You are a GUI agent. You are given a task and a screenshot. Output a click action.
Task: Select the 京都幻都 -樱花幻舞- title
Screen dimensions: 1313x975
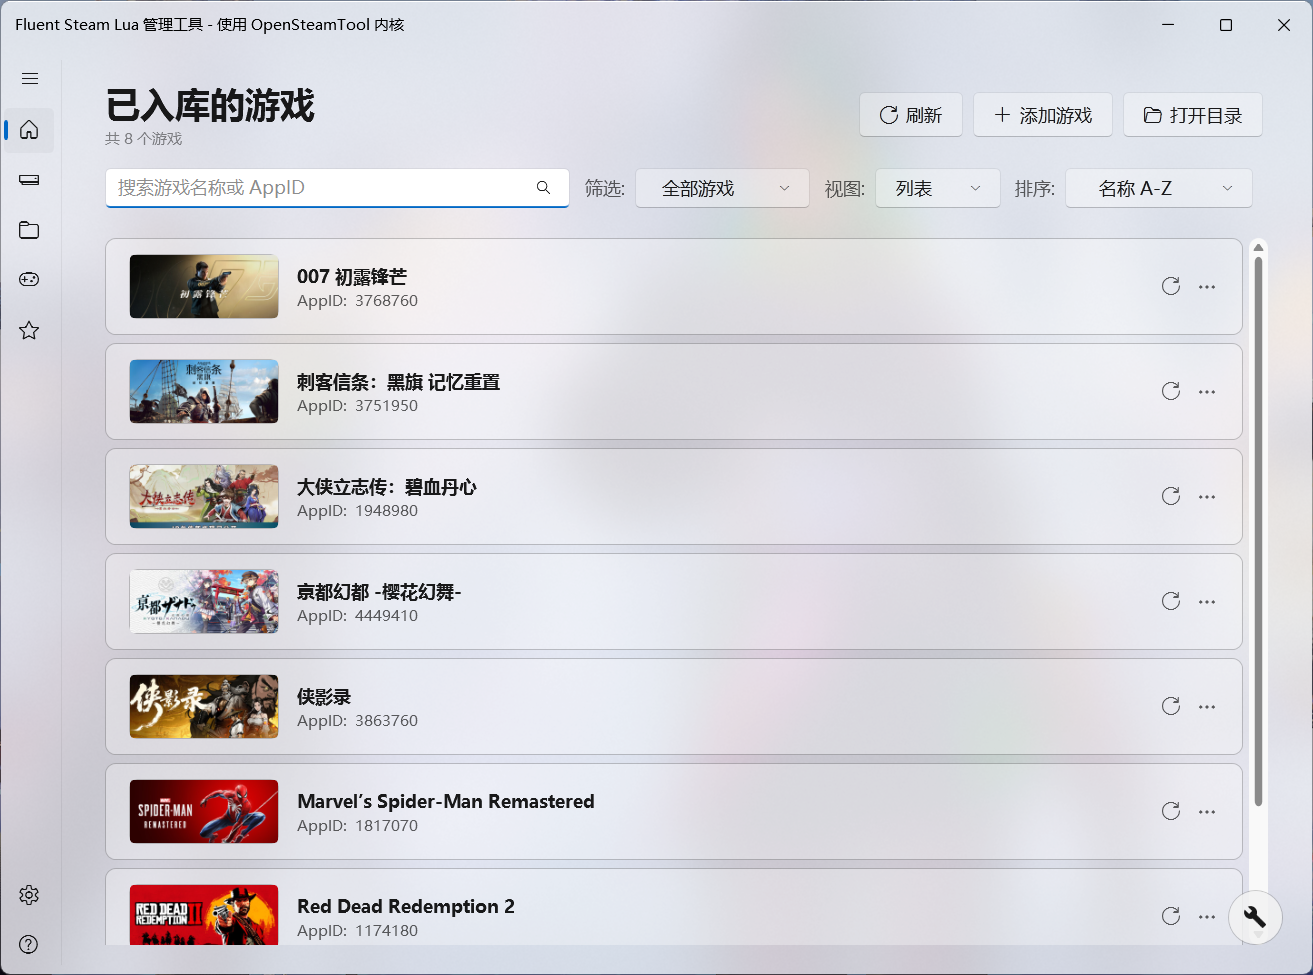(379, 592)
